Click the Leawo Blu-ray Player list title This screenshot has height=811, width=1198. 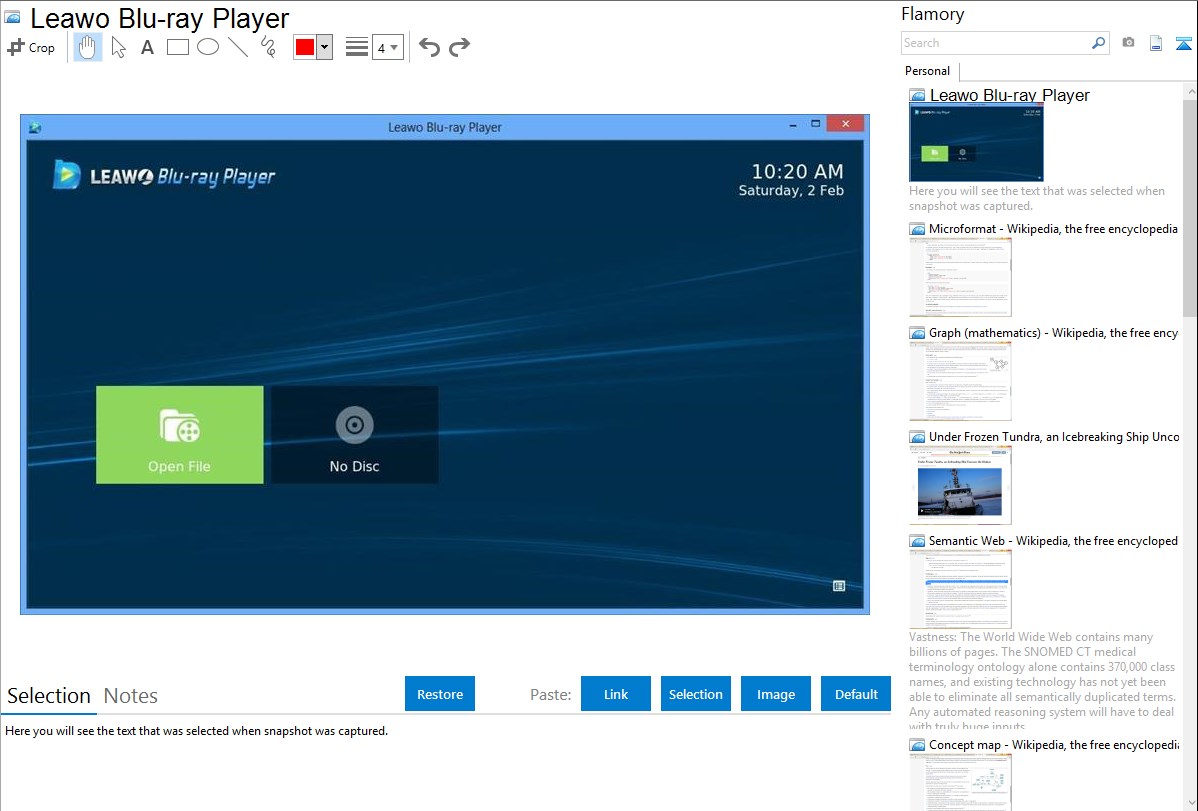[x=1009, y=95]
